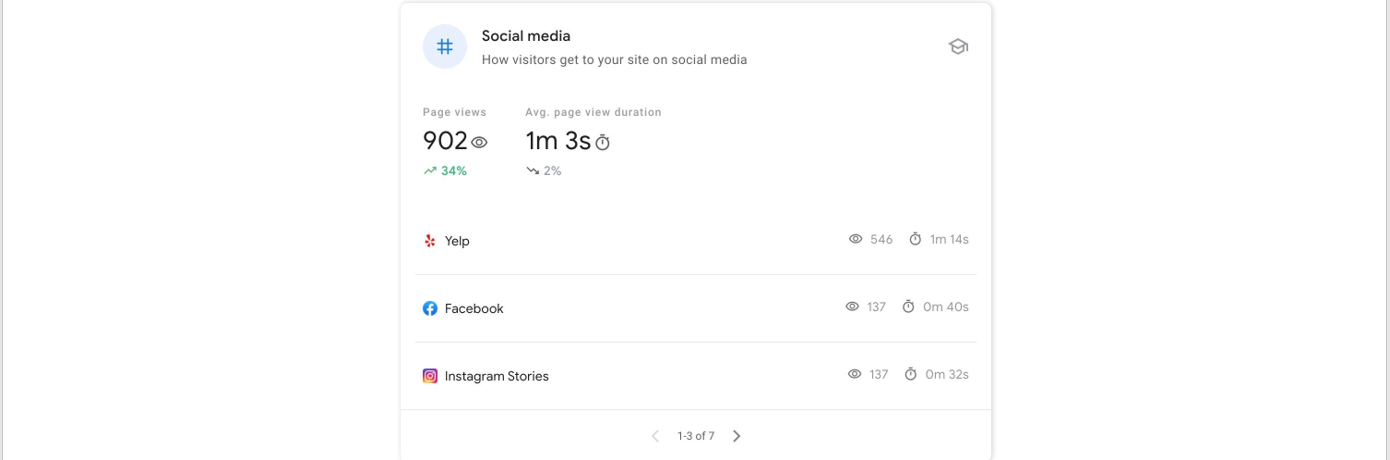Screen dimensions: 1390x460
Task: Select the Facebook row label
Action: [x=474, y=309]
